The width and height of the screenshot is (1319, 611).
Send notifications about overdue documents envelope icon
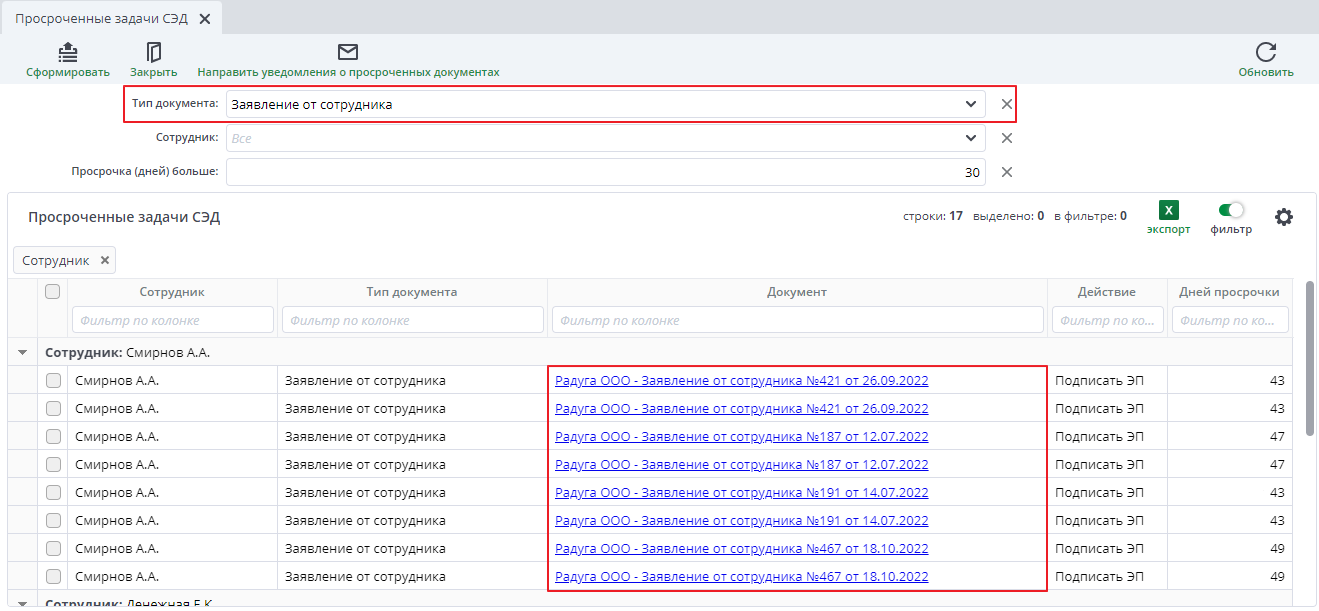coord(347,52)
